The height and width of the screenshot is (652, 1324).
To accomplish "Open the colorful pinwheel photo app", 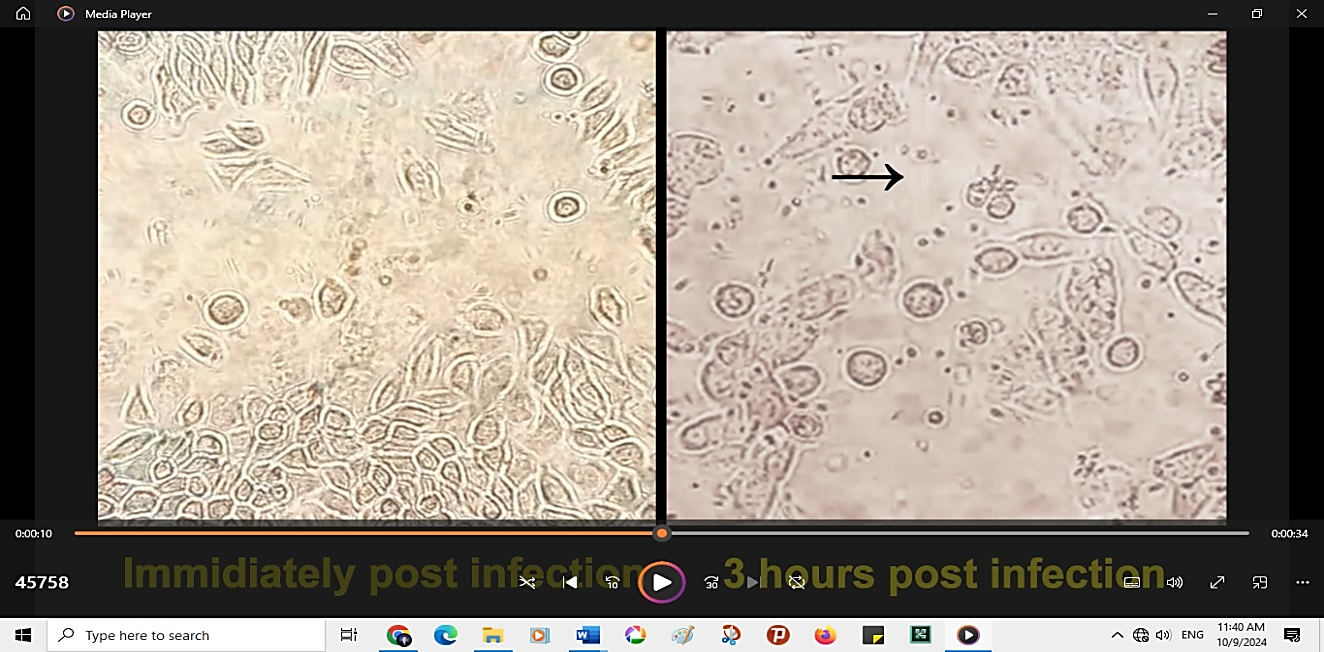I will tap(635, 635).
